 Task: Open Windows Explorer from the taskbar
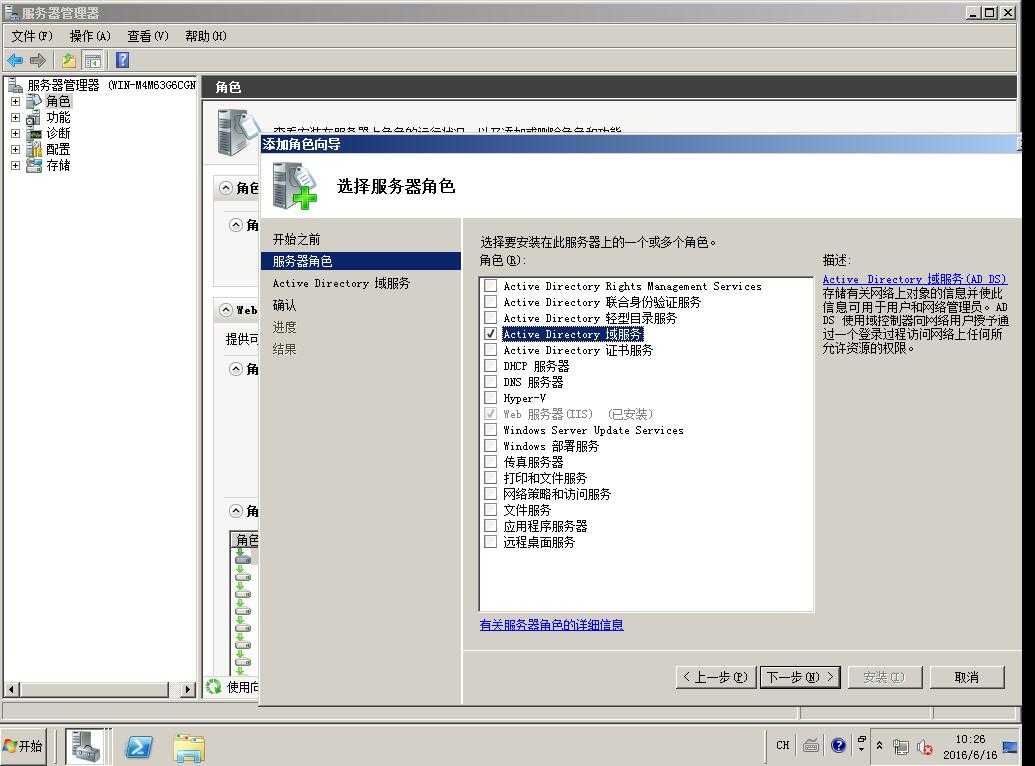click(x=189, y=747)
